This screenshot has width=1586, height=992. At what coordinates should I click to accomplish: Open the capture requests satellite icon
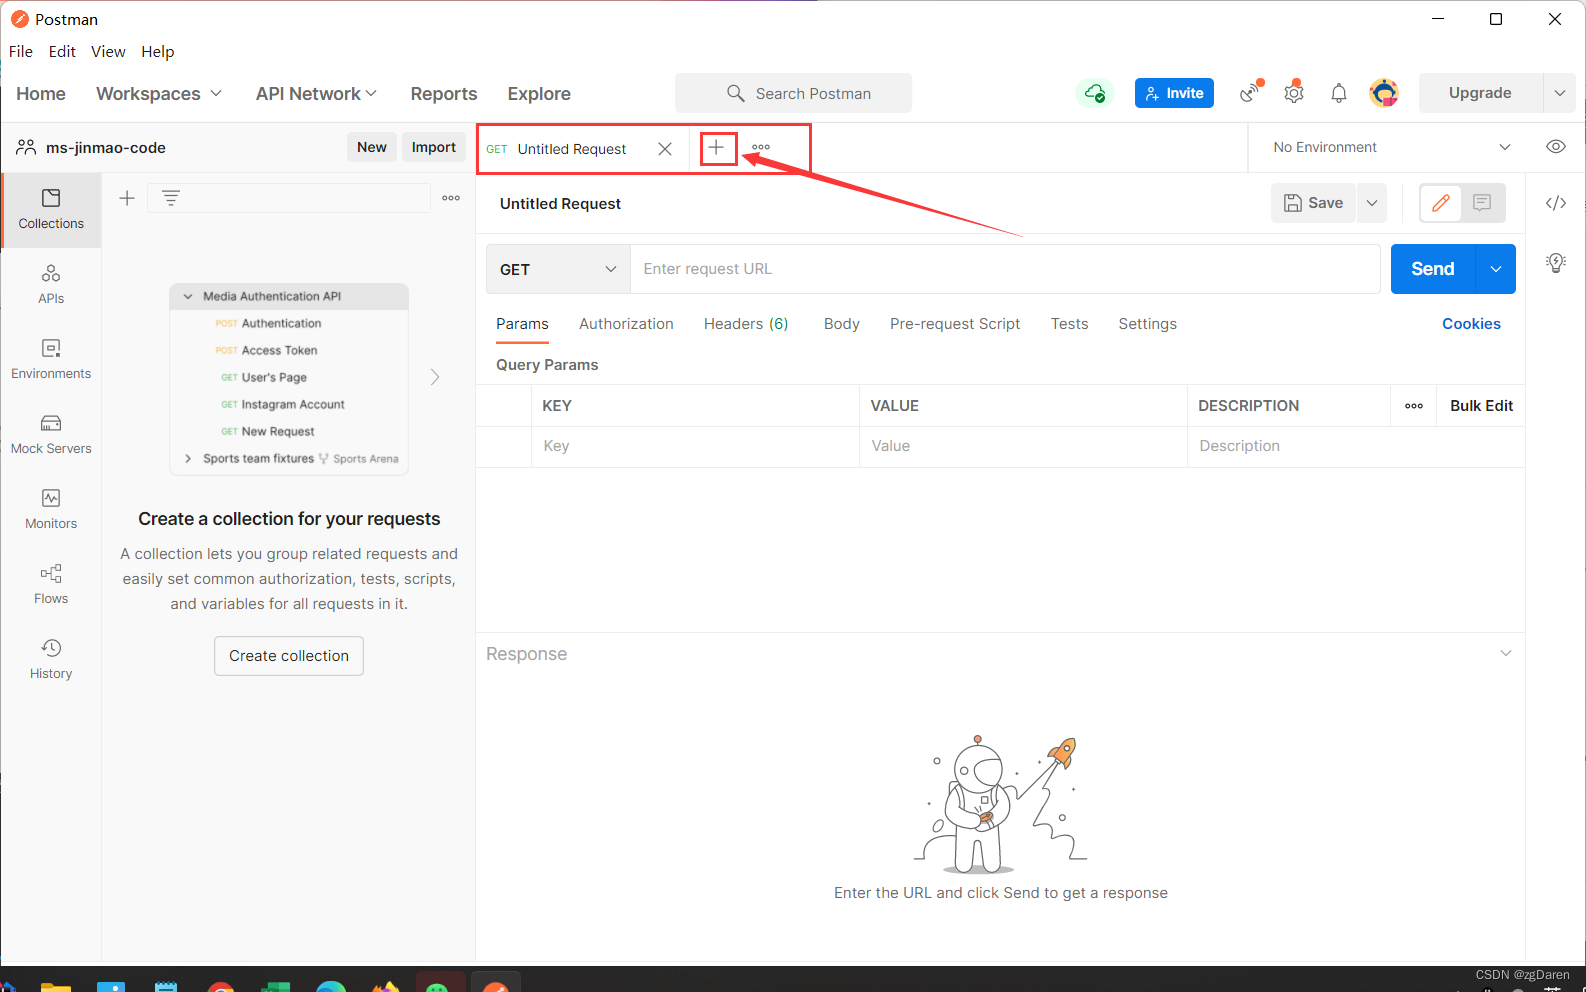(1251, 92)
